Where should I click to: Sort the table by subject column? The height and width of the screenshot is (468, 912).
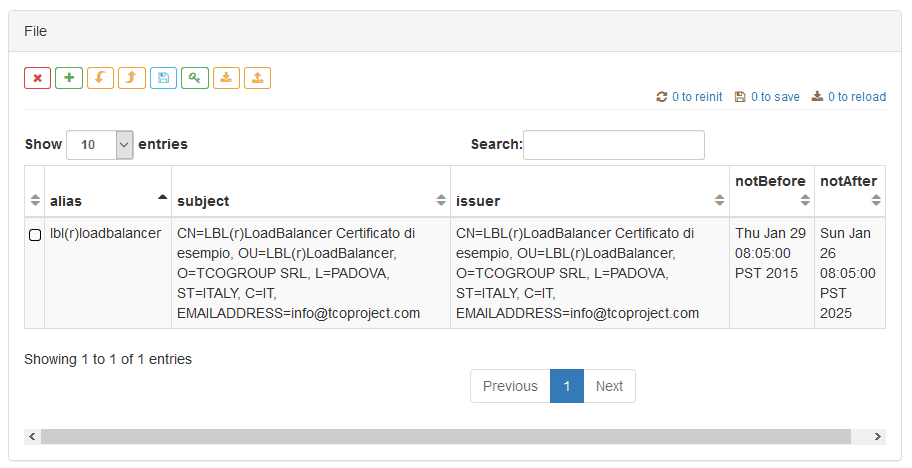[x=311, y=191]
